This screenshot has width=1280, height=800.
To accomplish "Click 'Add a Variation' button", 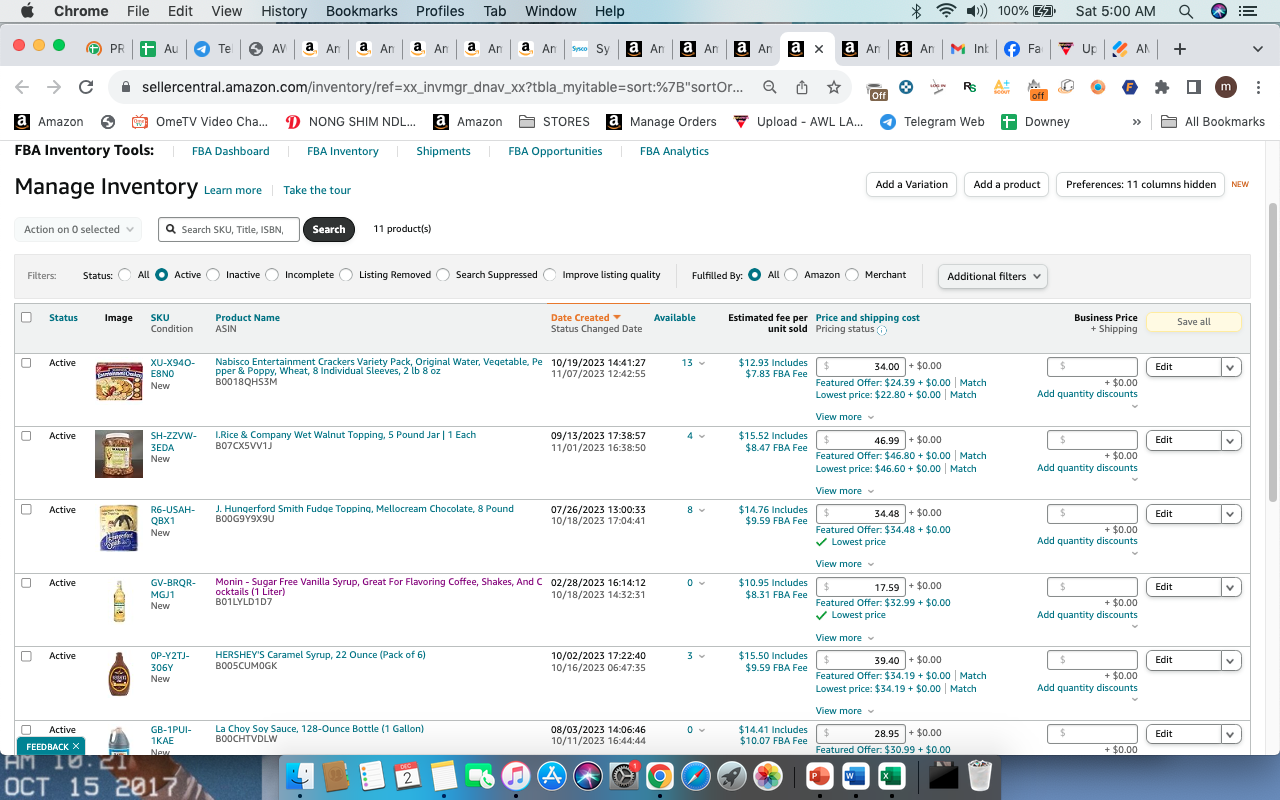I will tap(911, 185).
